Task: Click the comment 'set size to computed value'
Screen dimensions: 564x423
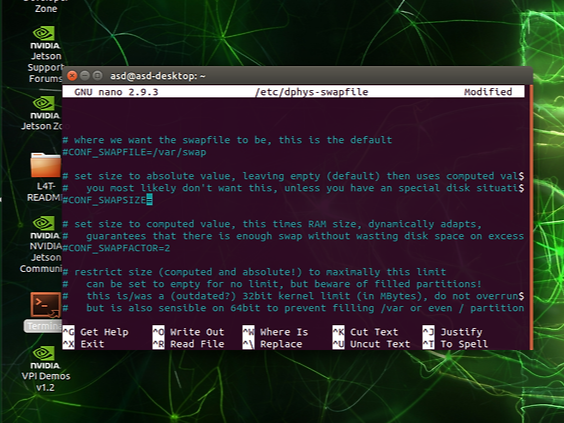Action: [x=155, y=224]
